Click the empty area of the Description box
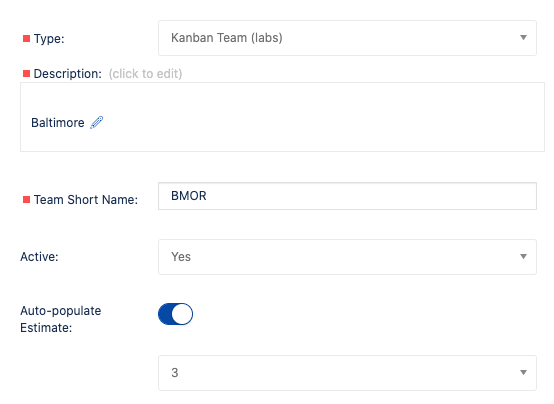 click(318, 117)
